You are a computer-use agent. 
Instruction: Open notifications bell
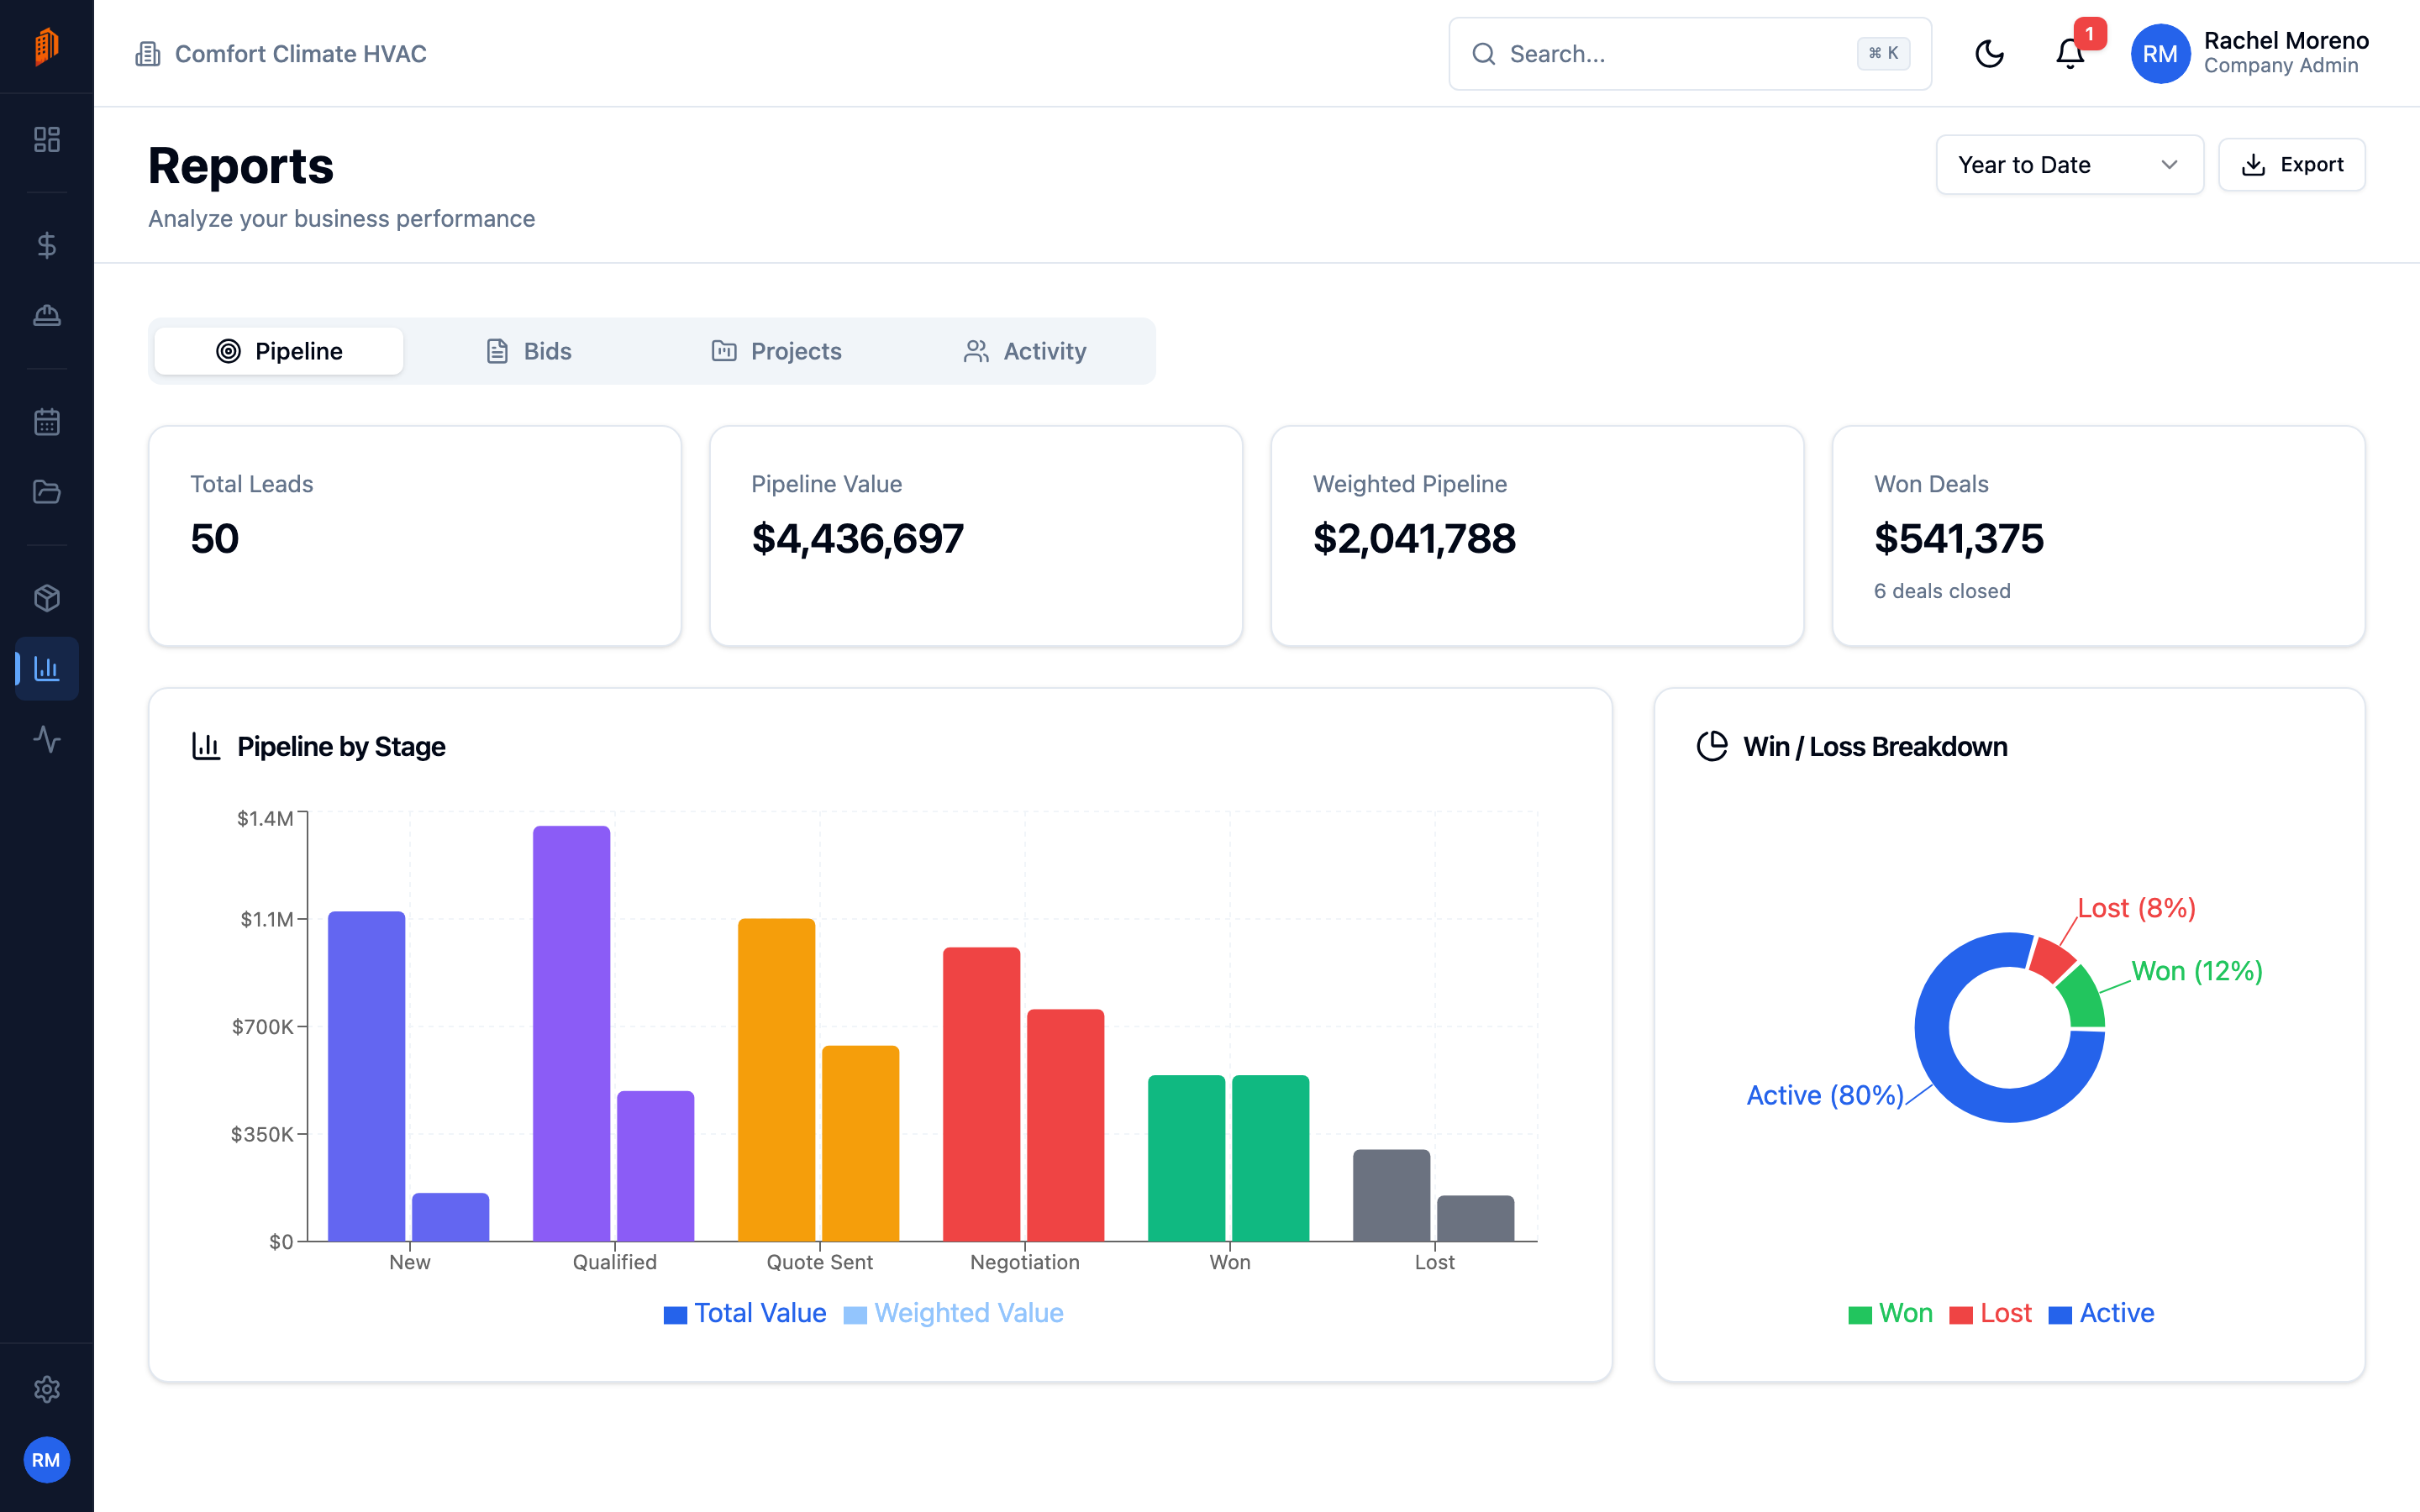tap(2069, 54)
